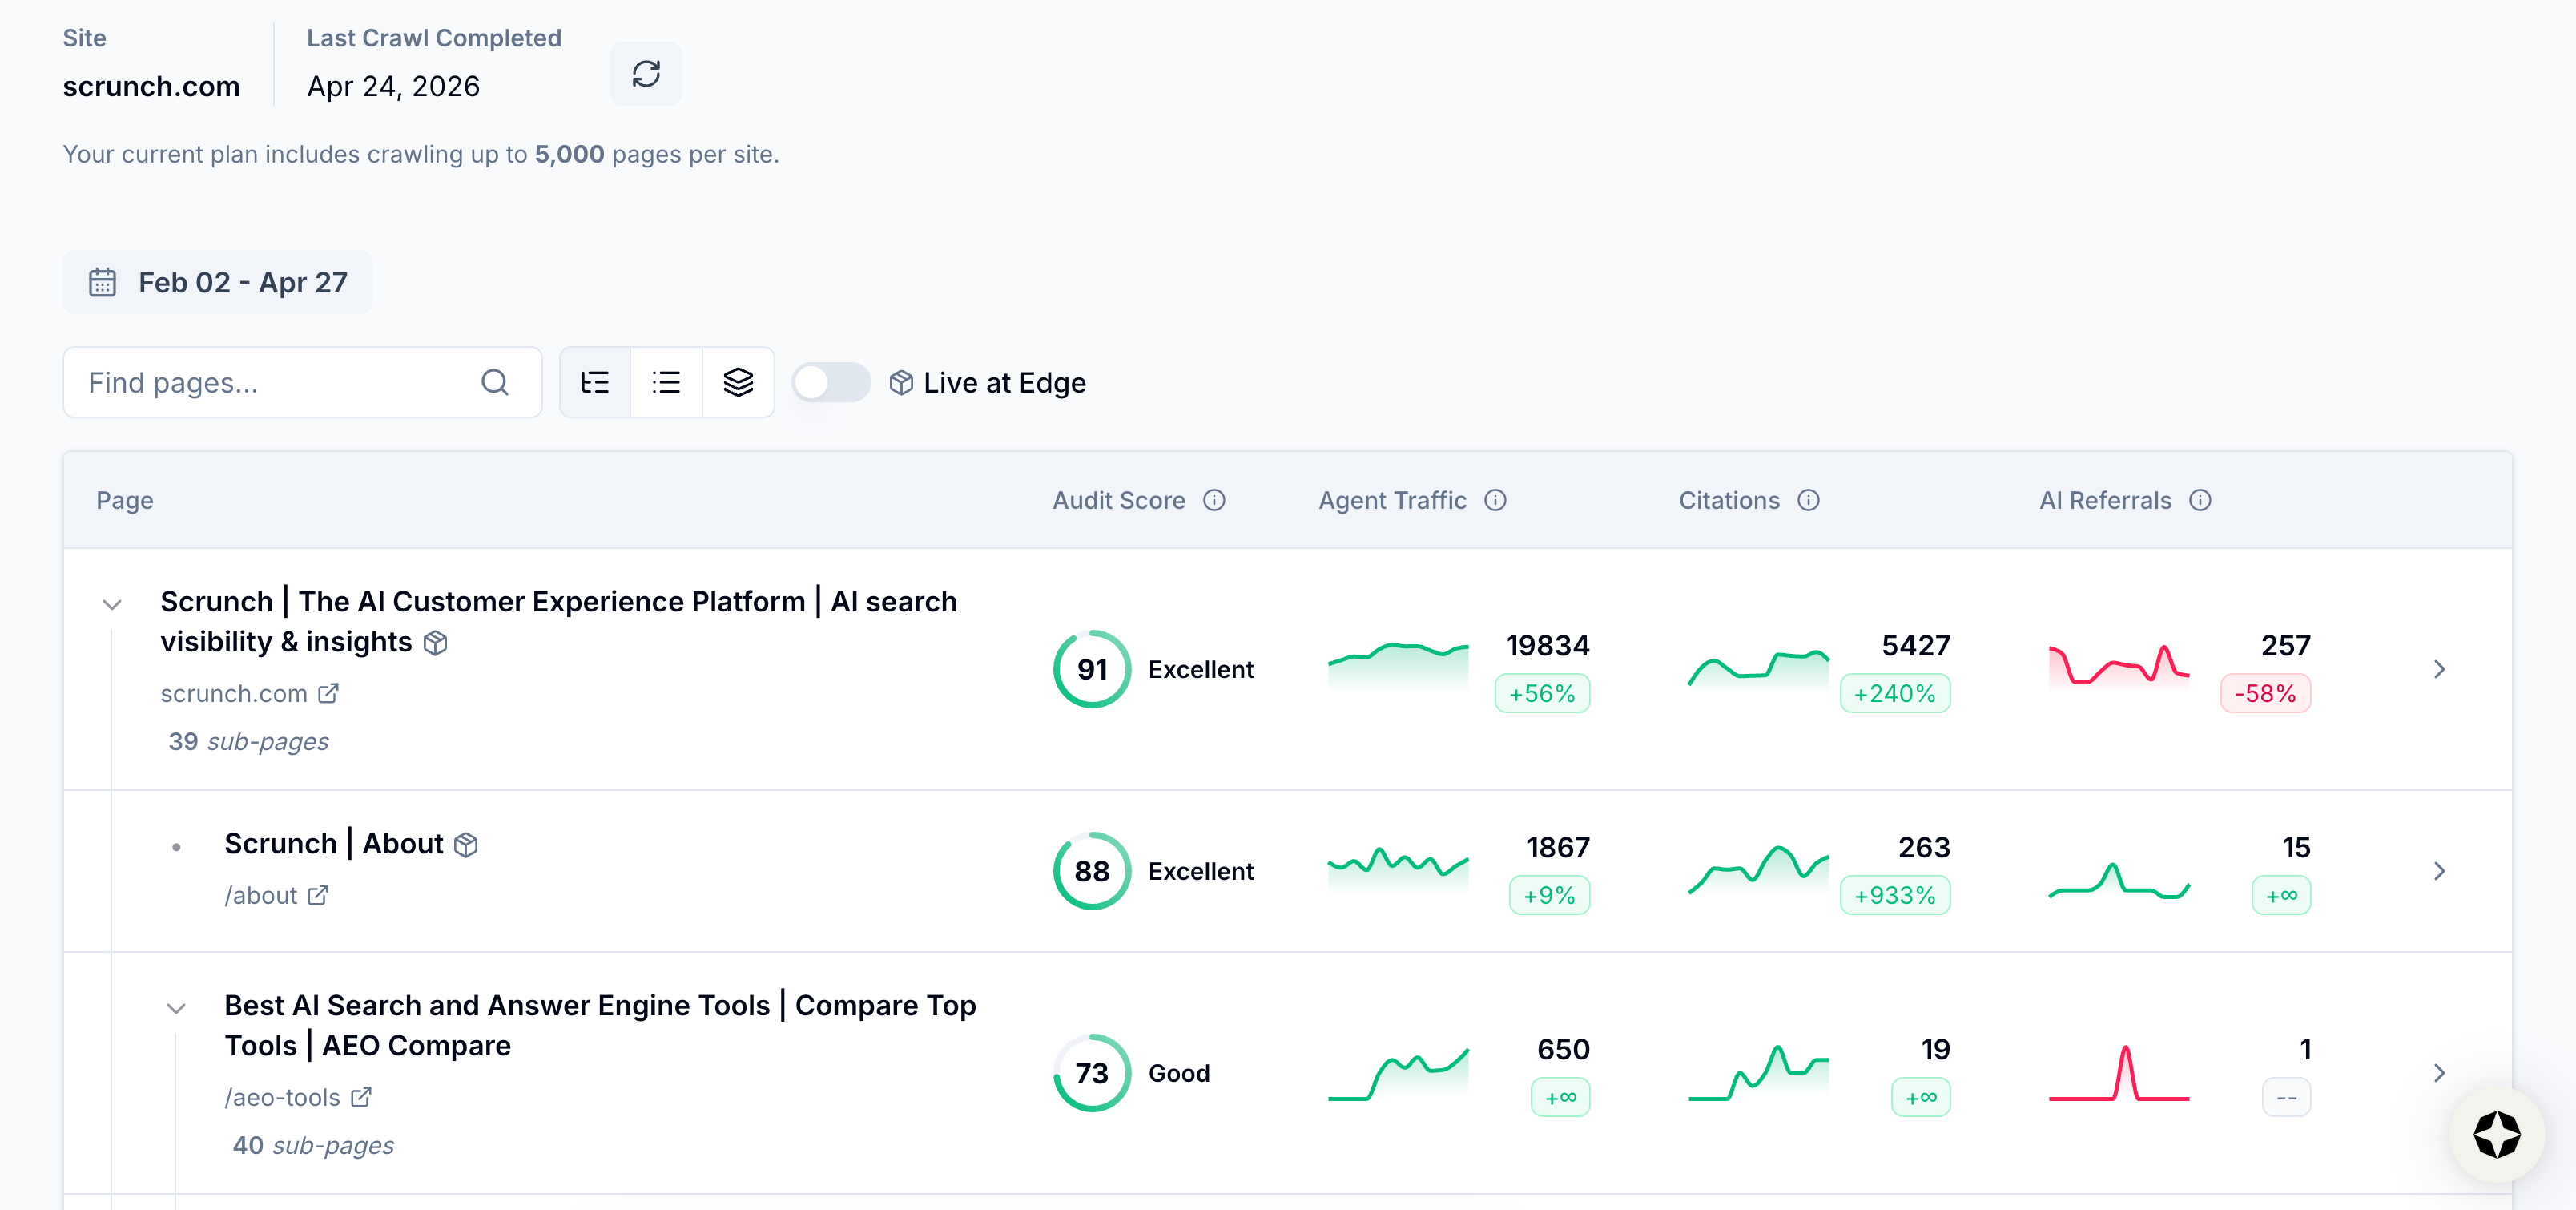Click the magnifier search icon
Screen dimensions: 2576x1210
point(495,382)
